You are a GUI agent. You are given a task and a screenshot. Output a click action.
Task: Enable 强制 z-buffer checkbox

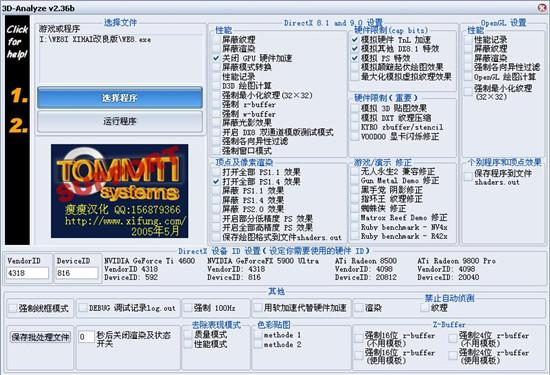tap(216, 105)
